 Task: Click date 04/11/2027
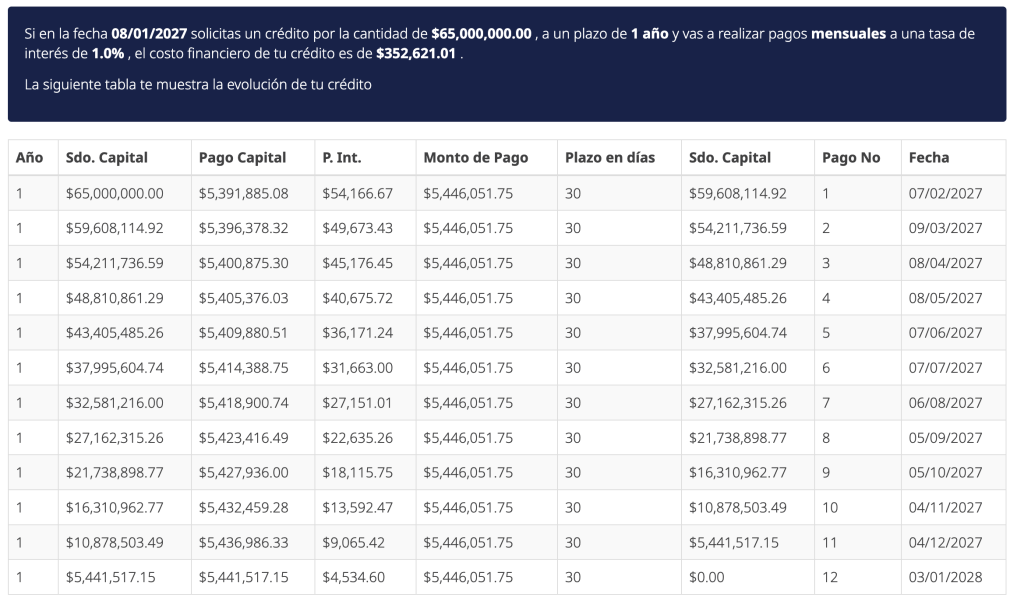[945, 508]
